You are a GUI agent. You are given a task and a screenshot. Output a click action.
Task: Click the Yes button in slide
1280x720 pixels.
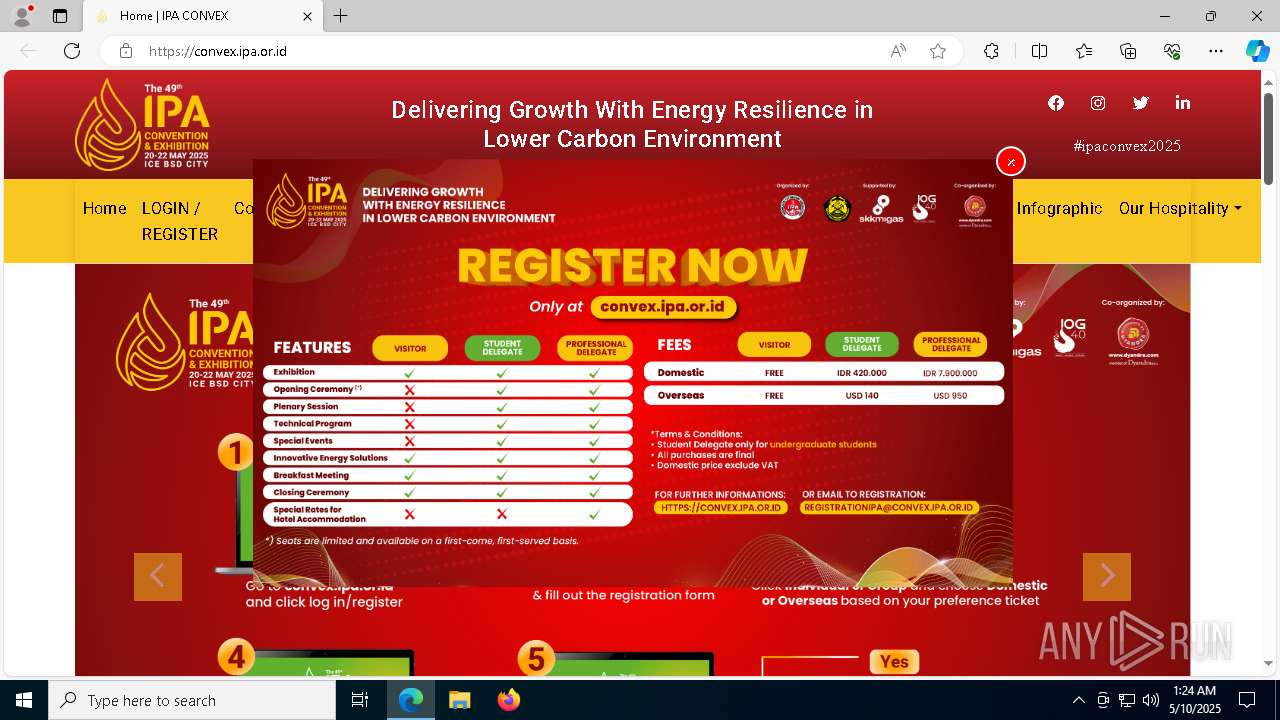point(895,661)
